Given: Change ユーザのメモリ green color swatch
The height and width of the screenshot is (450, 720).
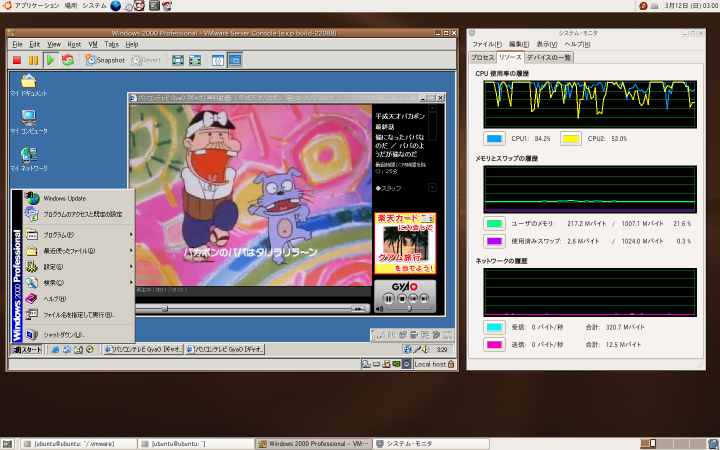Looking at the screenshot, I should coord(494,224).
